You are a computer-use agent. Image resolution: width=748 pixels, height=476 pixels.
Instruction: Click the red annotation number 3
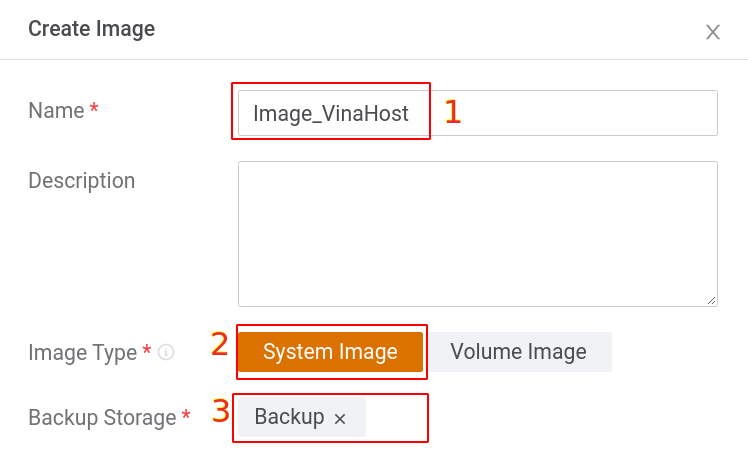coord(221,411)
